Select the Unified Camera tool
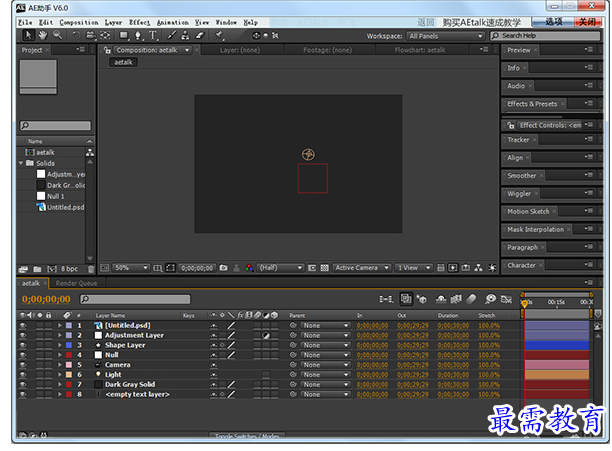This screenshot has height=451, width=612. click(x=91, y=36)
